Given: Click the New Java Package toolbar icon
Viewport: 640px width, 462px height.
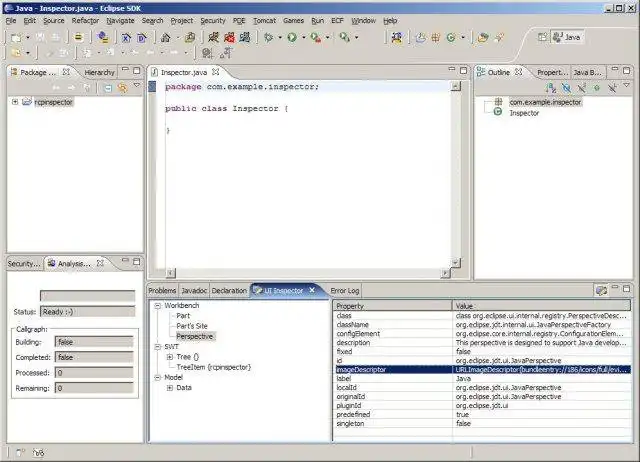Looking at the screenshot, I should (x=436, y=38).
